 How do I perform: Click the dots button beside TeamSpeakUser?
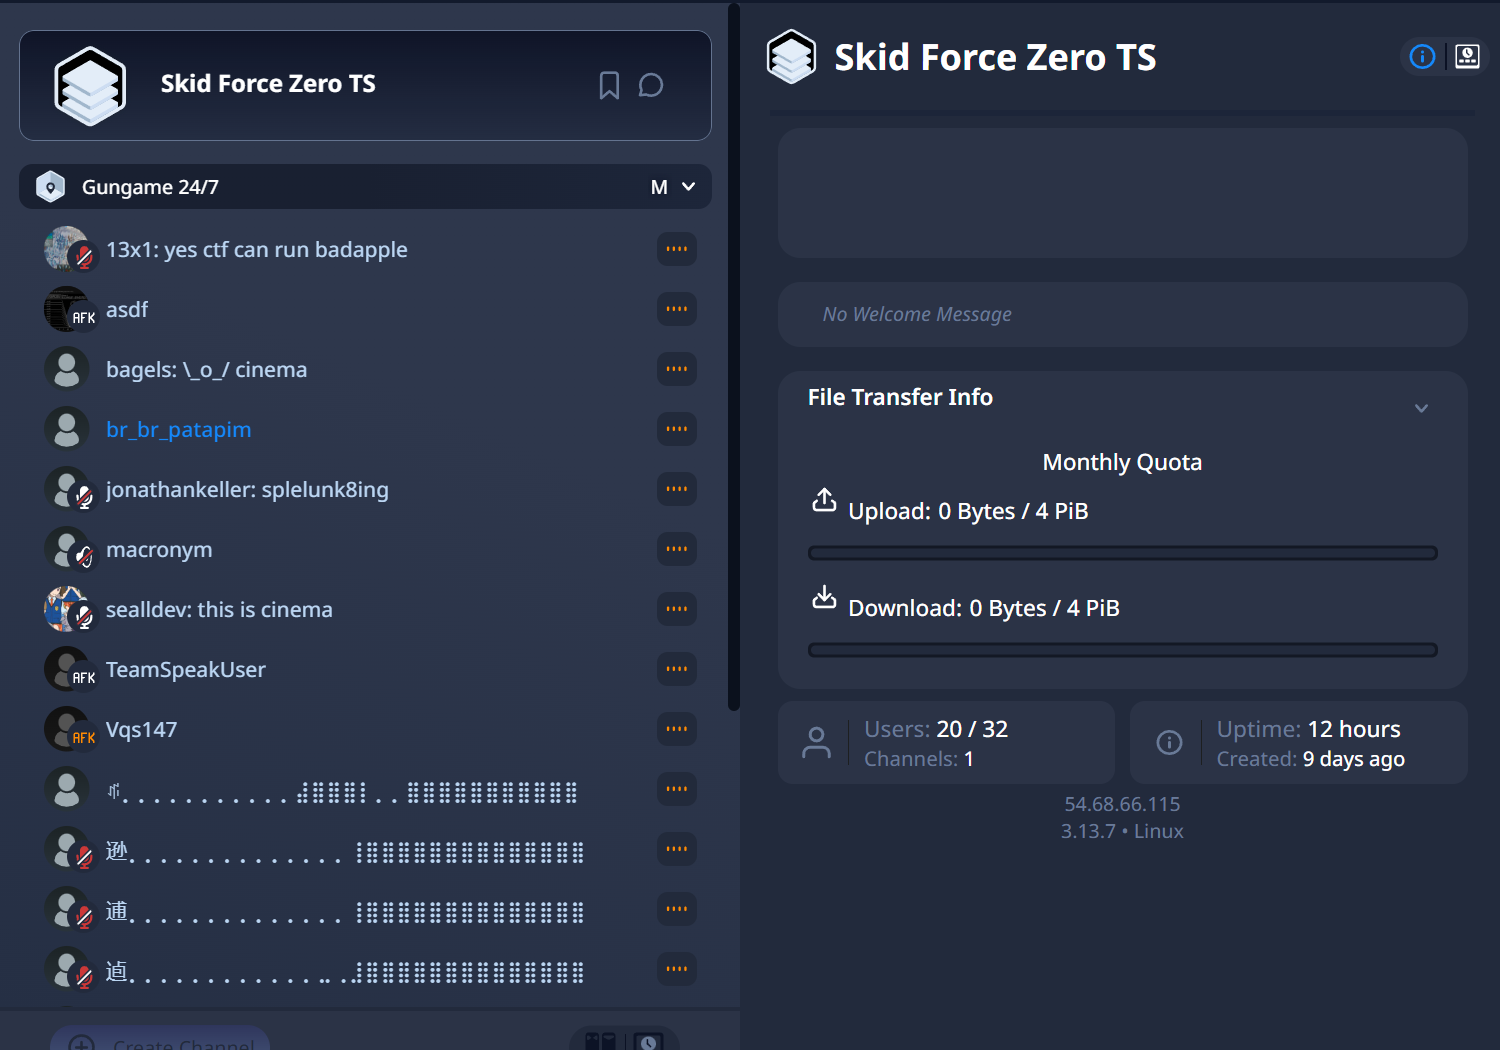677,669
